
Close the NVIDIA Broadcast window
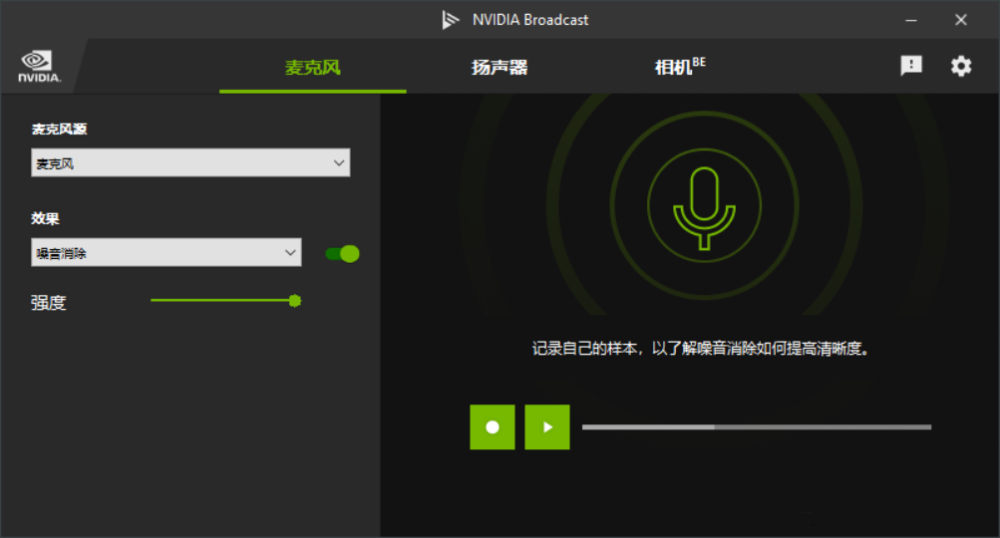[x=960, y=20]
